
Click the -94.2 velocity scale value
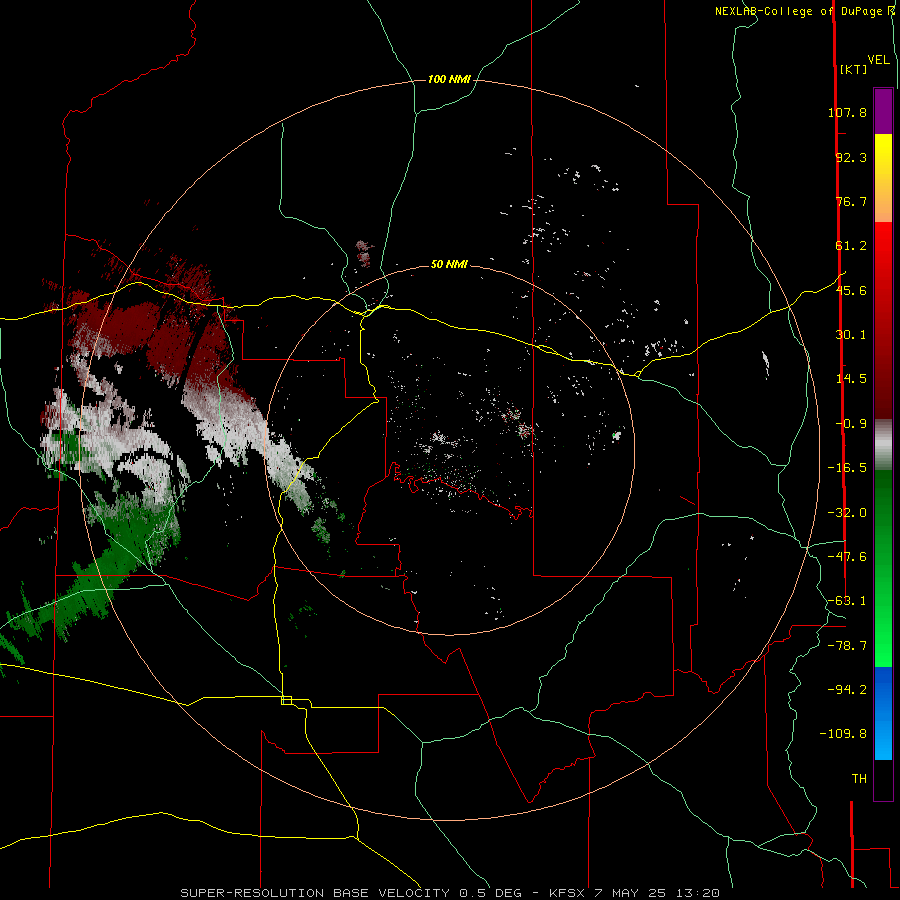[x=847, y=689]
